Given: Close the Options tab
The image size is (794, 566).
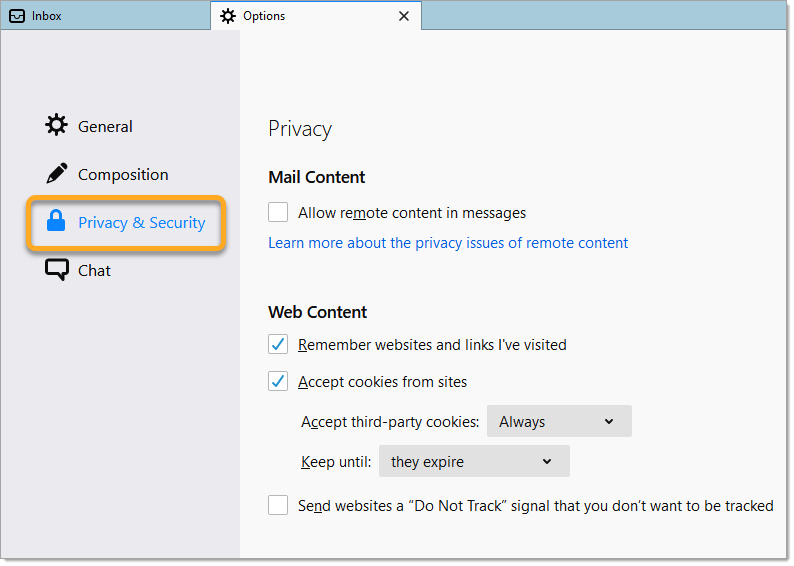Looking at the screenshot, I should [404, 16].
